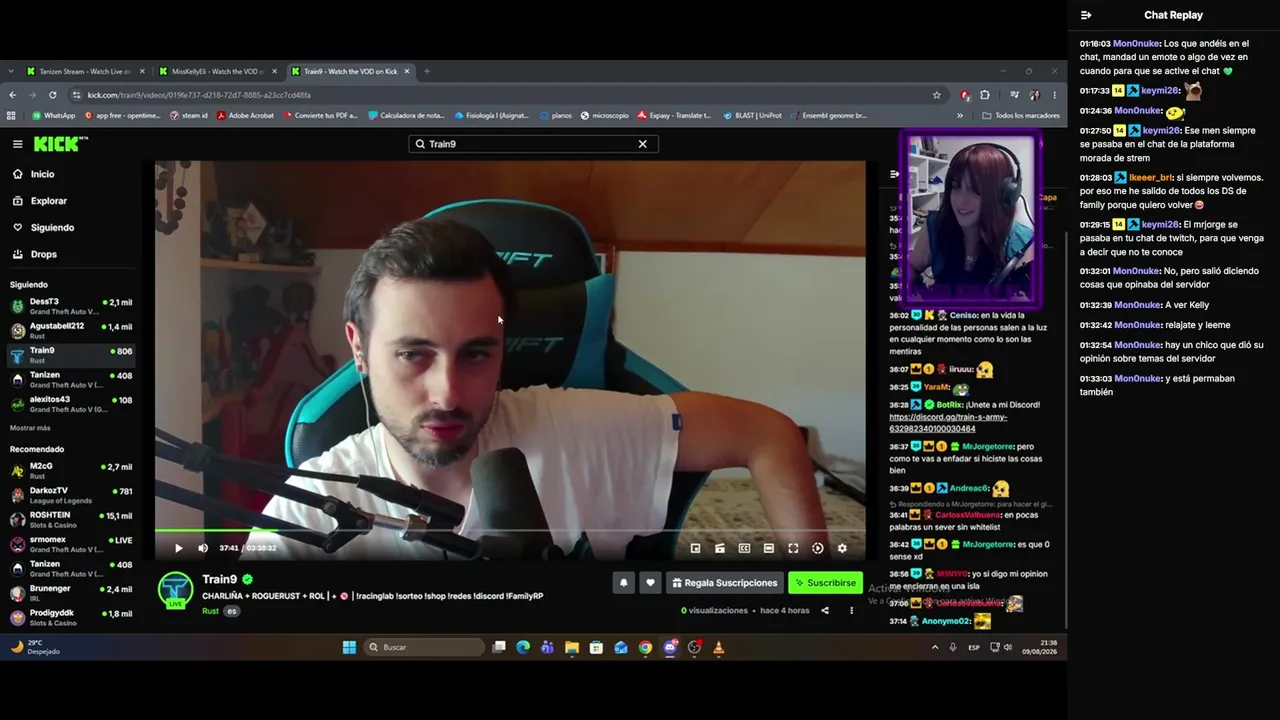Play the Train9 VOD video
This screenshot has width=1280, height=720.
(178, 548)
